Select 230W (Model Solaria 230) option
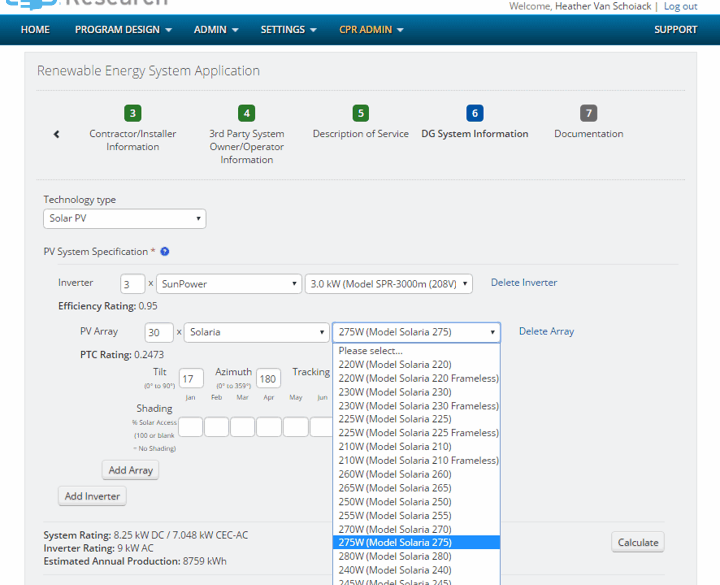 coord(416,392)
